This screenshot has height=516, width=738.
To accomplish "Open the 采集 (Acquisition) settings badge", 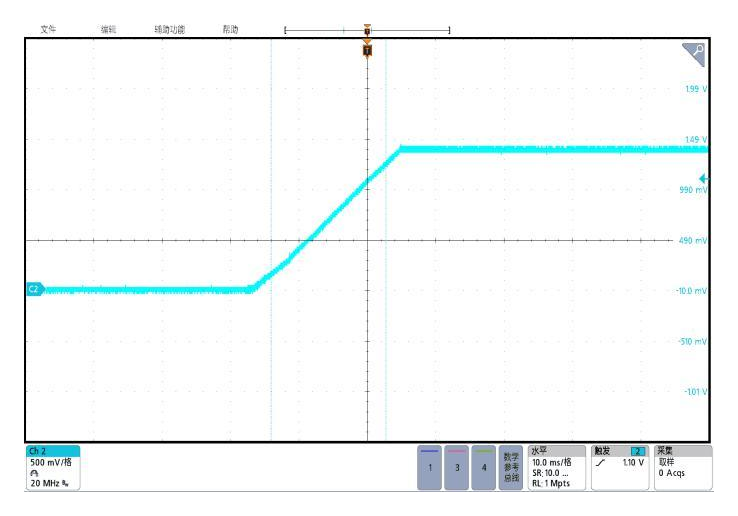I will point(683,468).
